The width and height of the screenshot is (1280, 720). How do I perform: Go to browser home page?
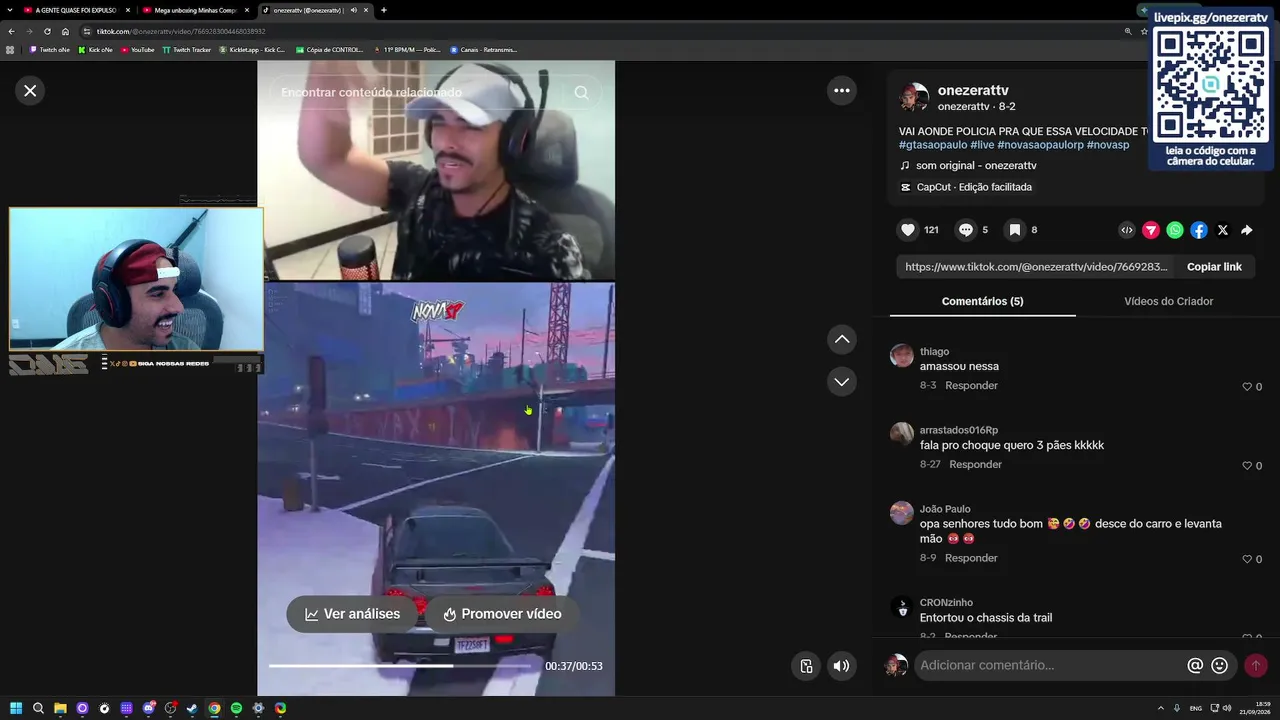pos(65,31)
